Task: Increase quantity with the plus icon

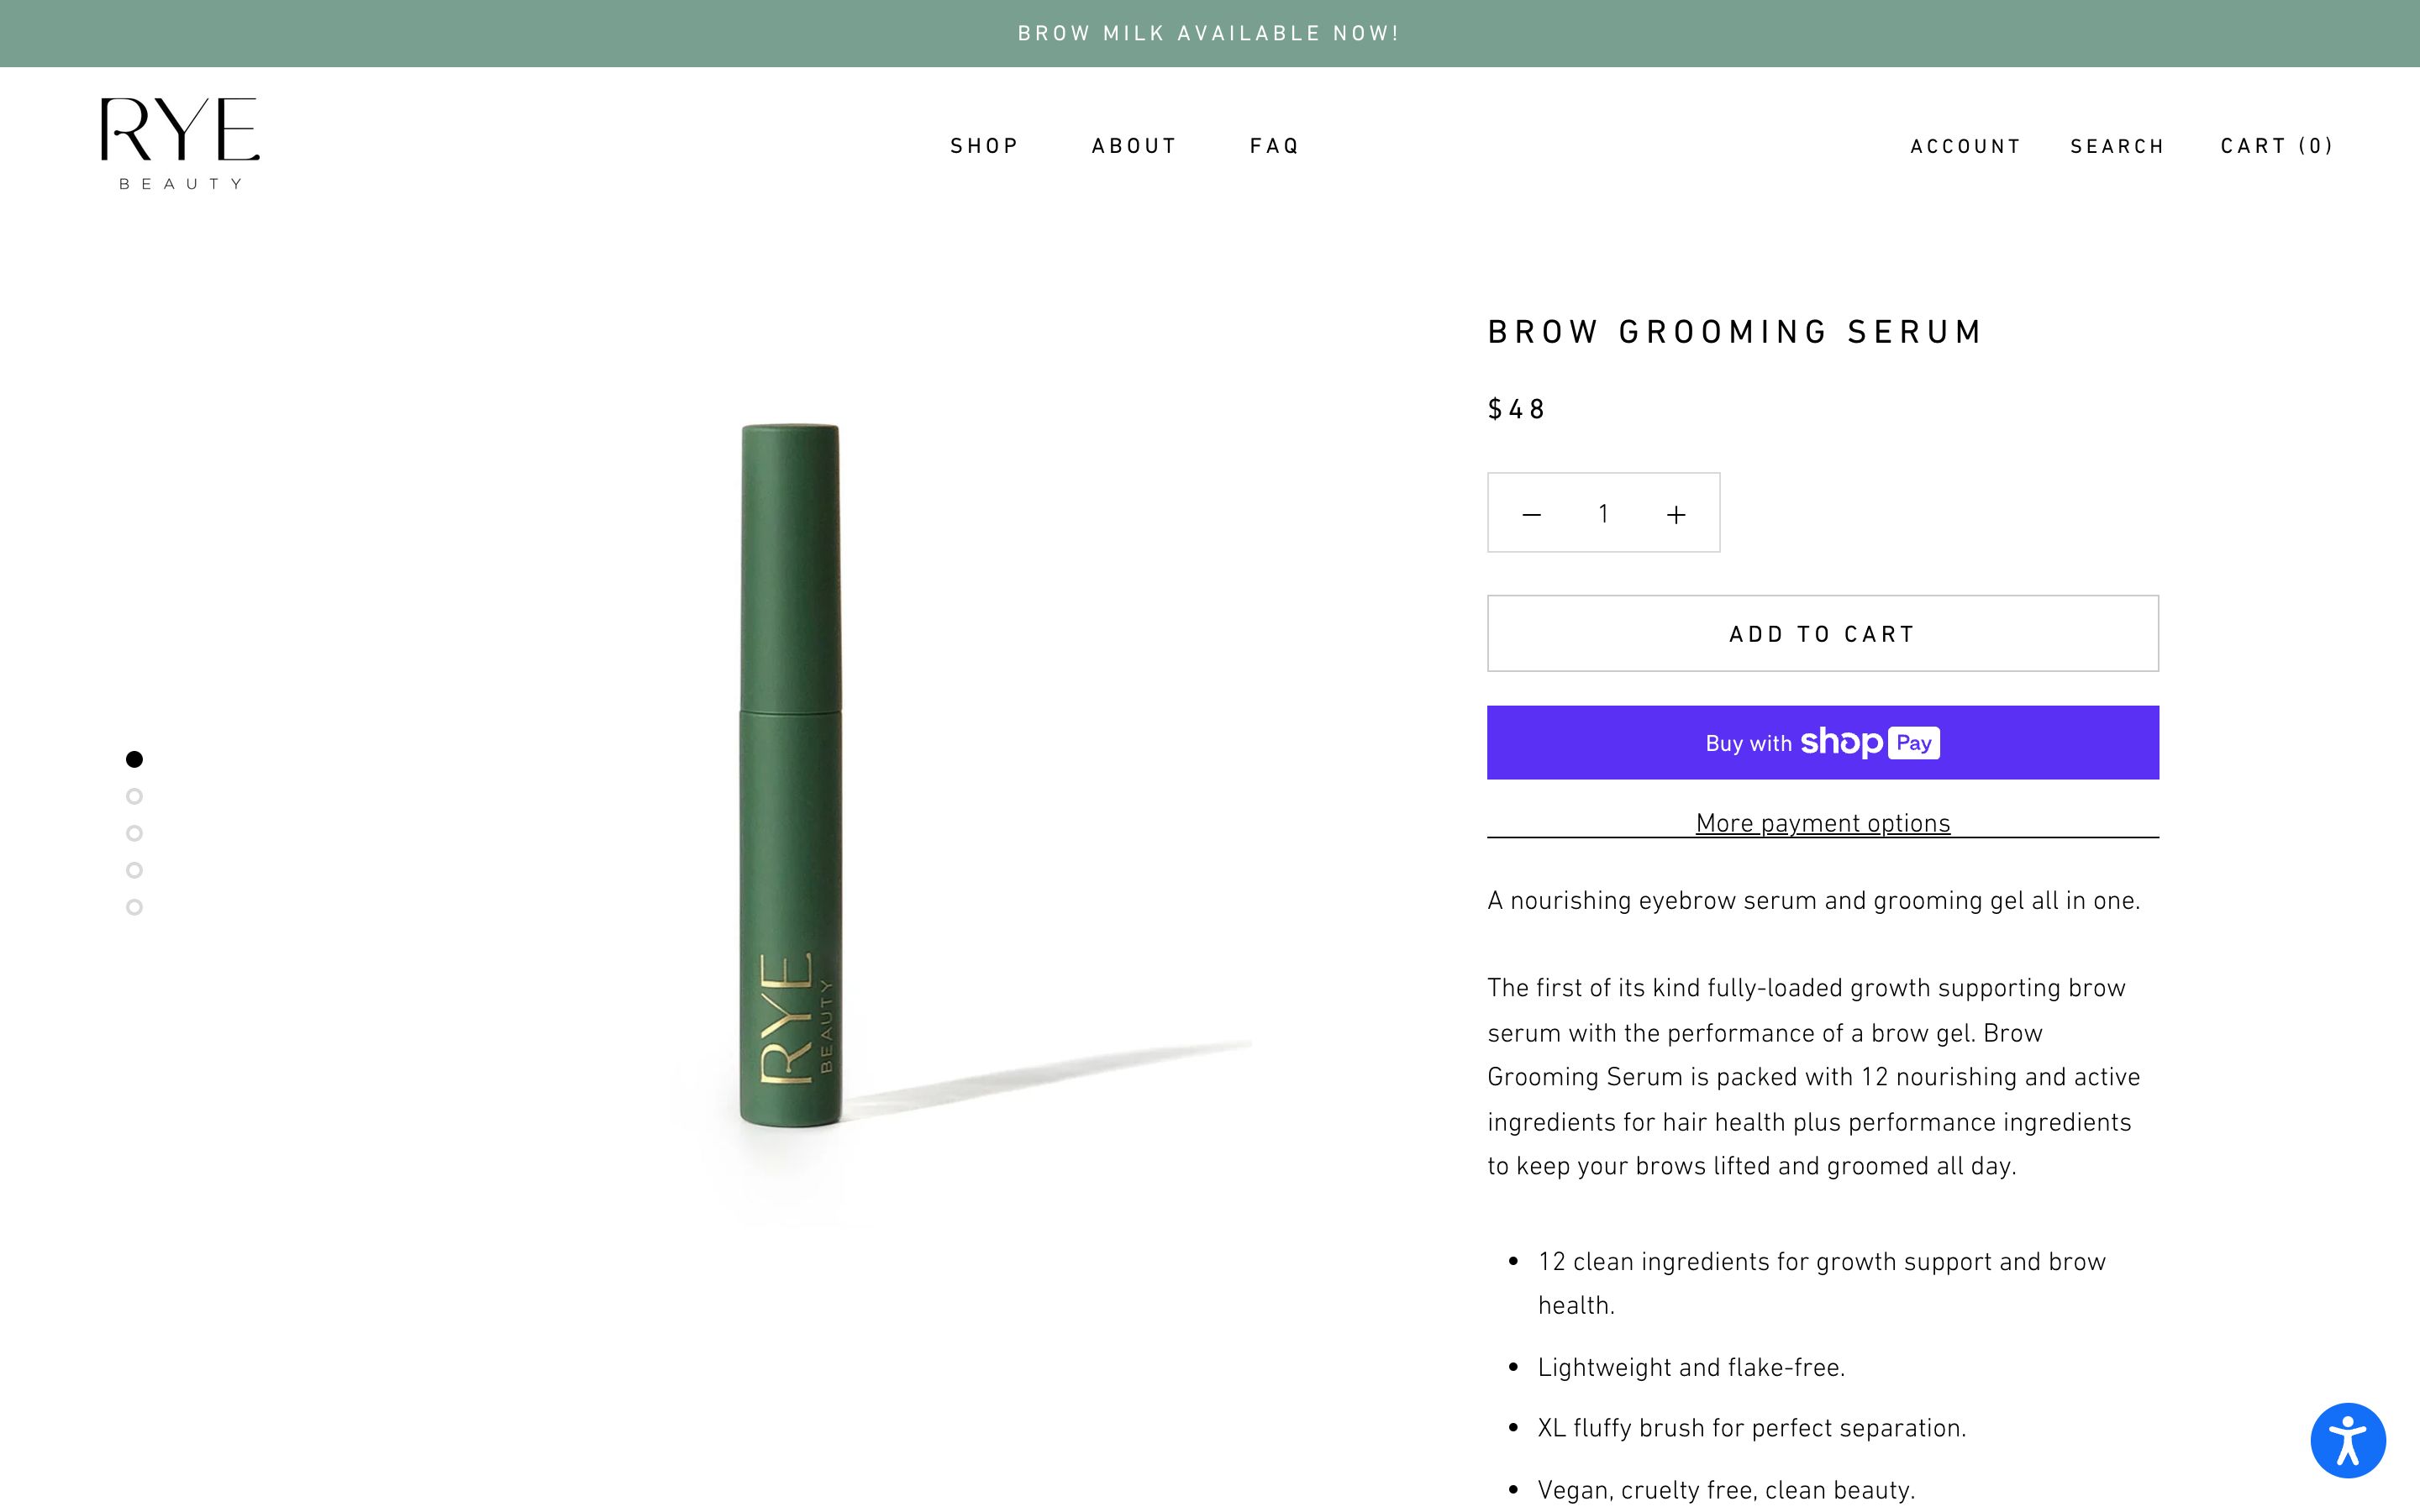Action: 1676,514
